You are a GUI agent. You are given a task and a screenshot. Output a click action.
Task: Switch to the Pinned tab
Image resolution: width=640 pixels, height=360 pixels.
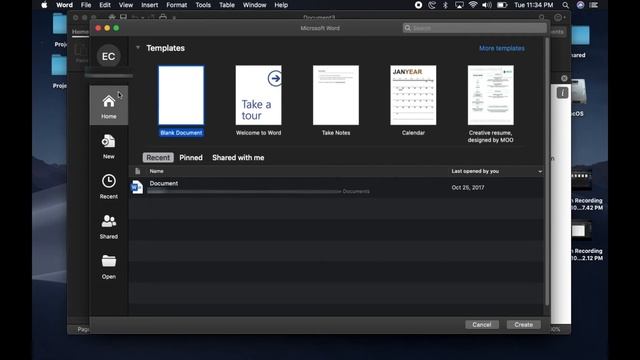(x=191, y=158)
